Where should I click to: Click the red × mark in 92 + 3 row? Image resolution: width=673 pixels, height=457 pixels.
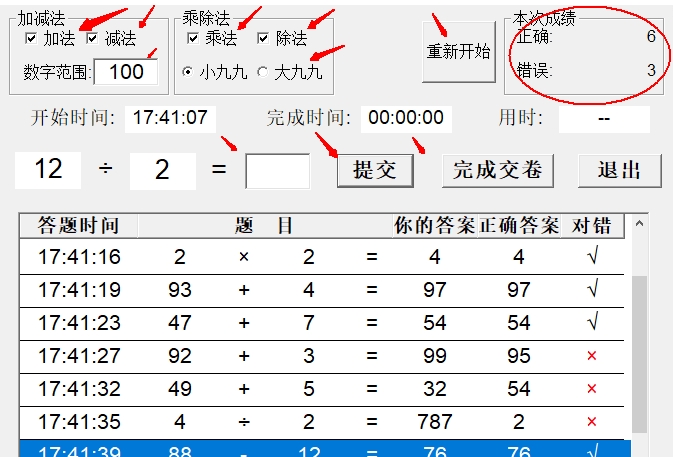pos(592,356)
